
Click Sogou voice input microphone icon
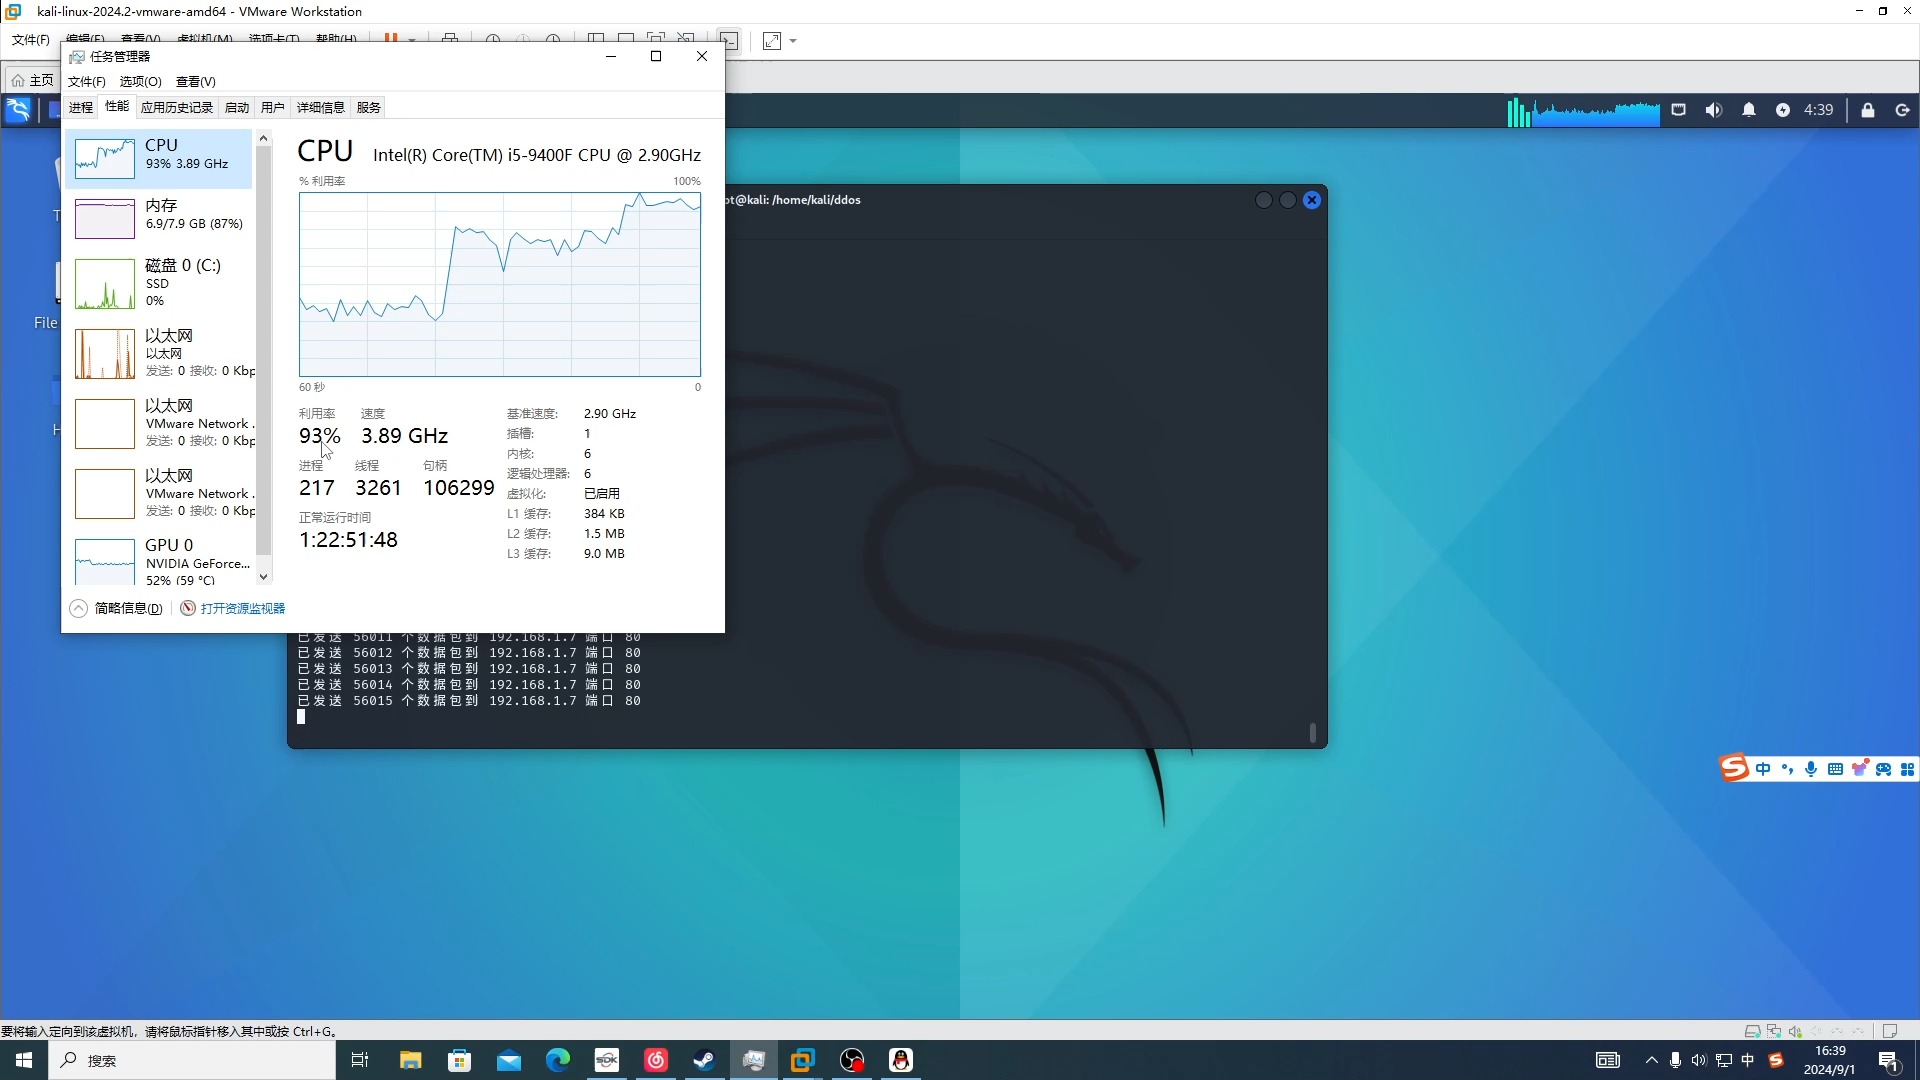pos(1811,769)
